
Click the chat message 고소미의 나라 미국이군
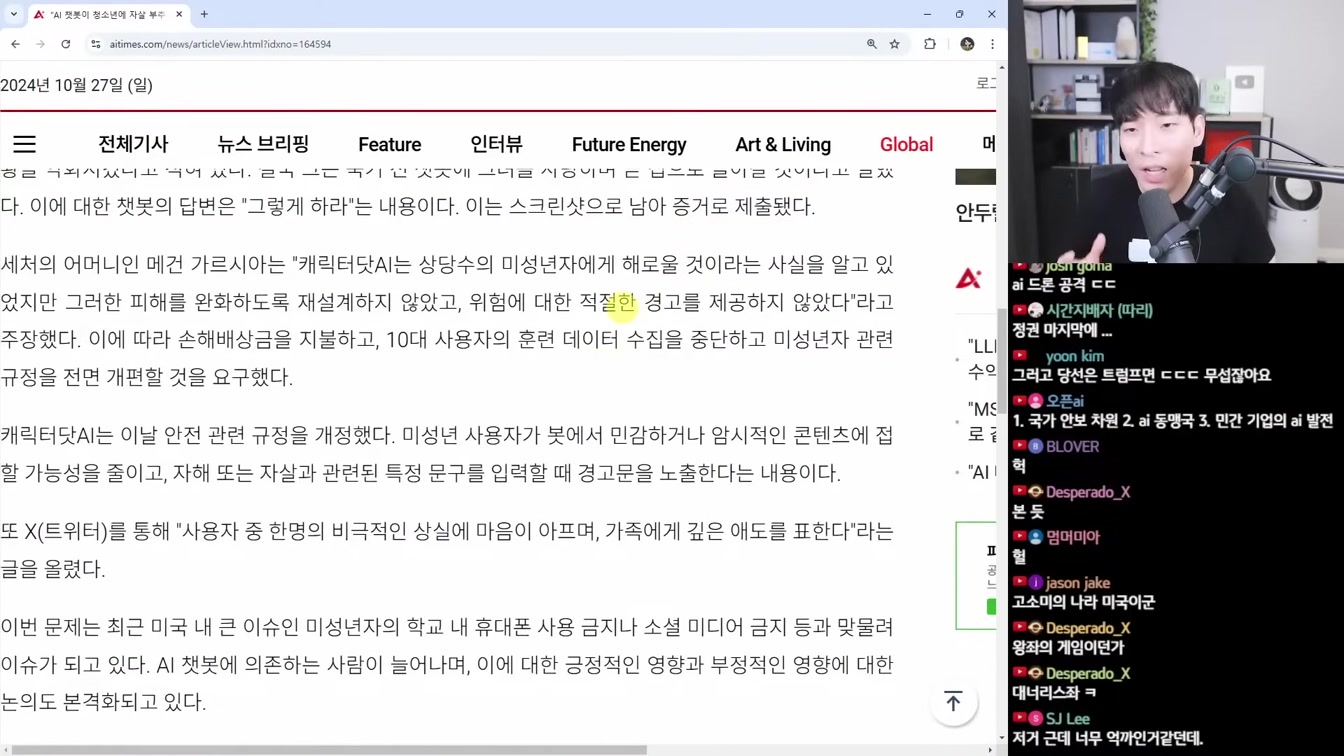(1083, 602)
